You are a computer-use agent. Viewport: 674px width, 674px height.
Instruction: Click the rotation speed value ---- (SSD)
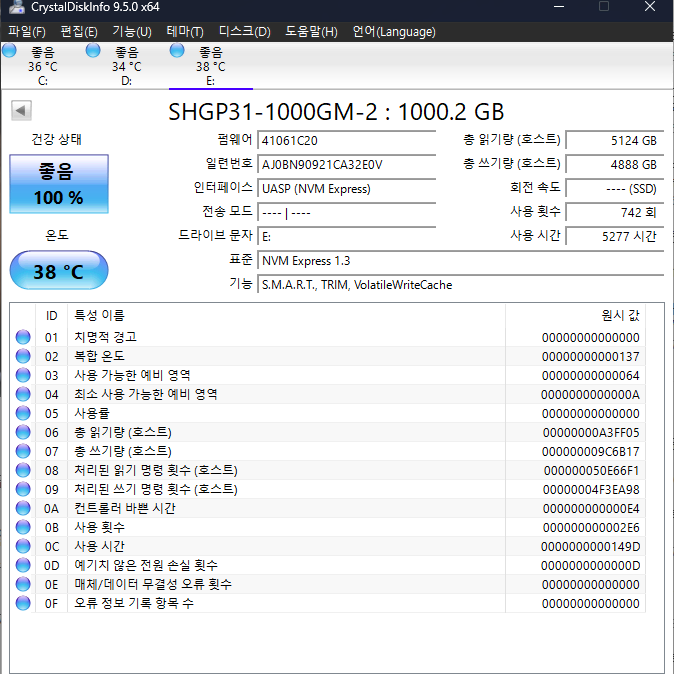point(615,189)
